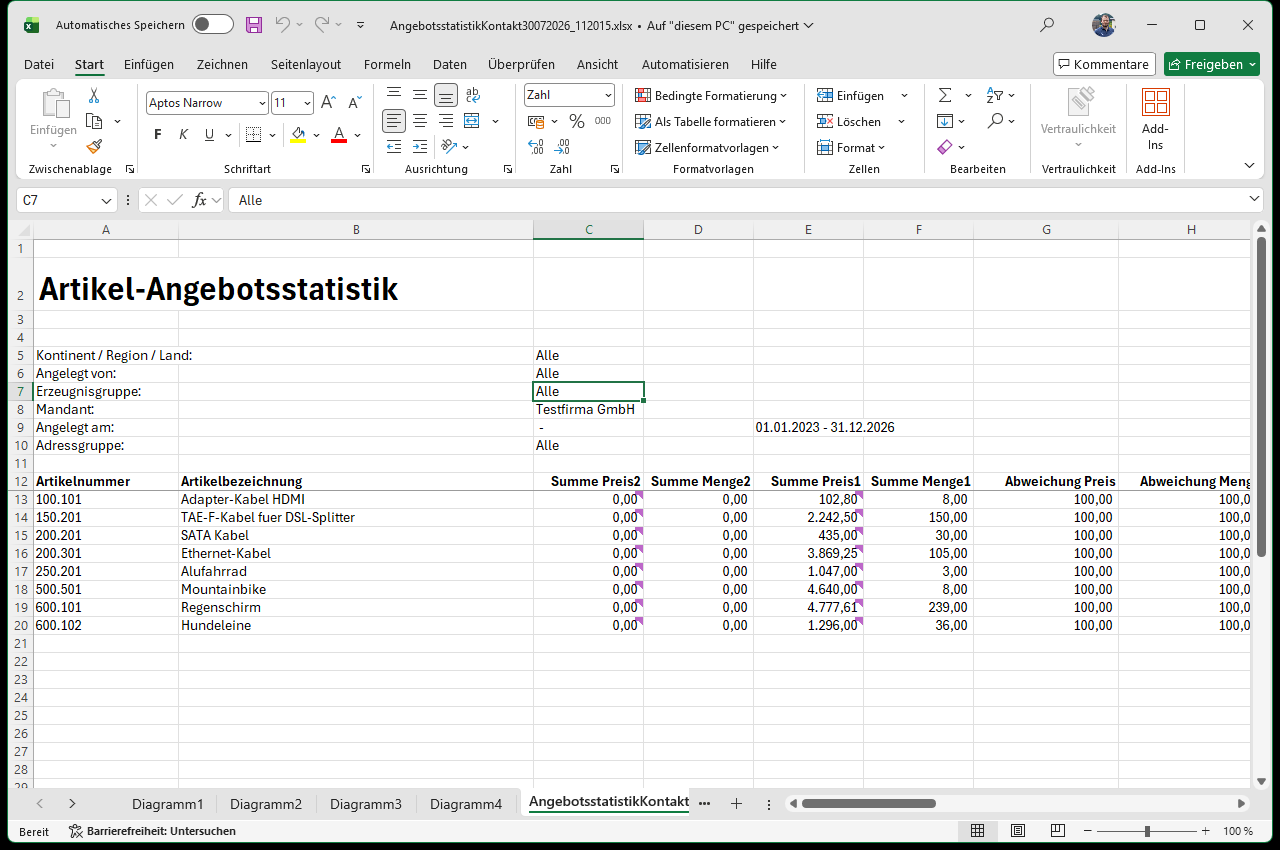This screenshot has width=1280, height=850.
Task: Expand the Name Box C7 dropdown
Action: pyautogui.click(x=107, y=200)
